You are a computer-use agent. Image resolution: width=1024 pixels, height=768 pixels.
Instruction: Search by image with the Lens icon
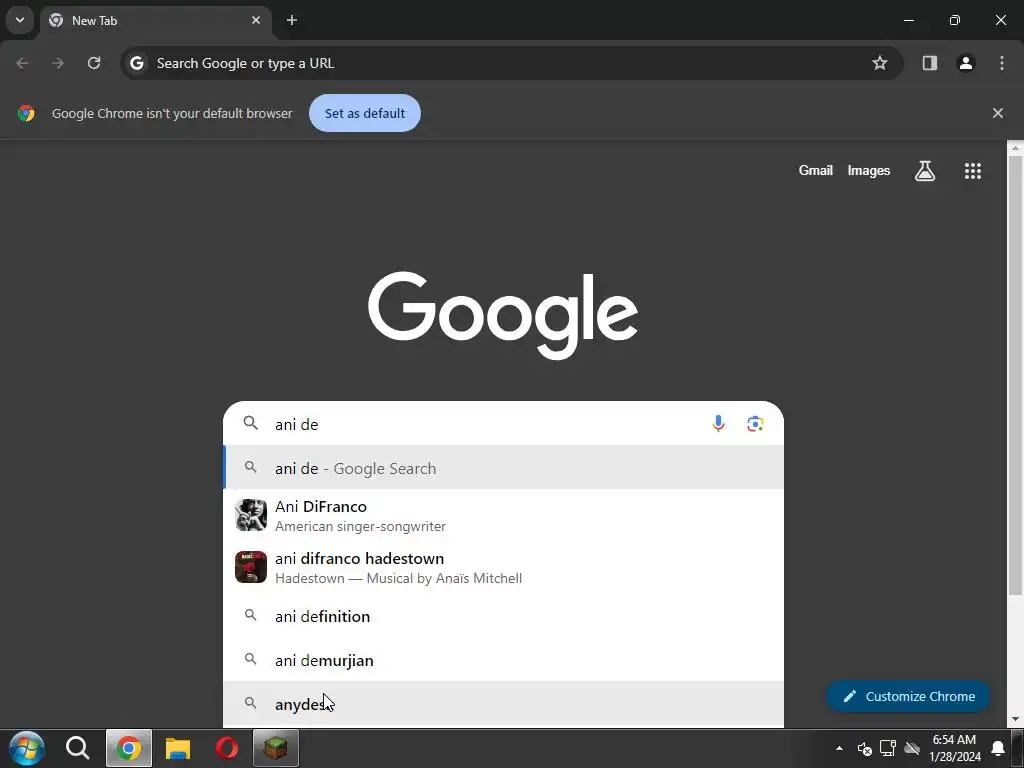tap(755, 424)
